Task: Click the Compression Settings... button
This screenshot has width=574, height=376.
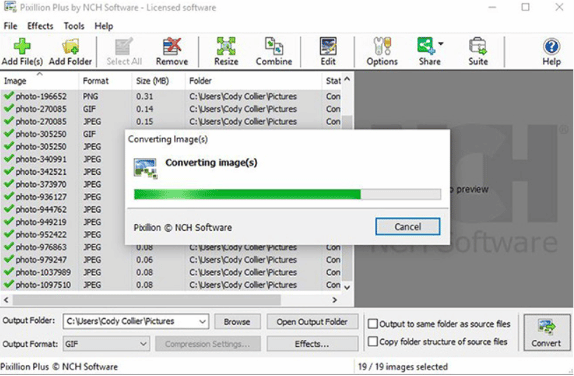Action: click(x=208, y=344)
